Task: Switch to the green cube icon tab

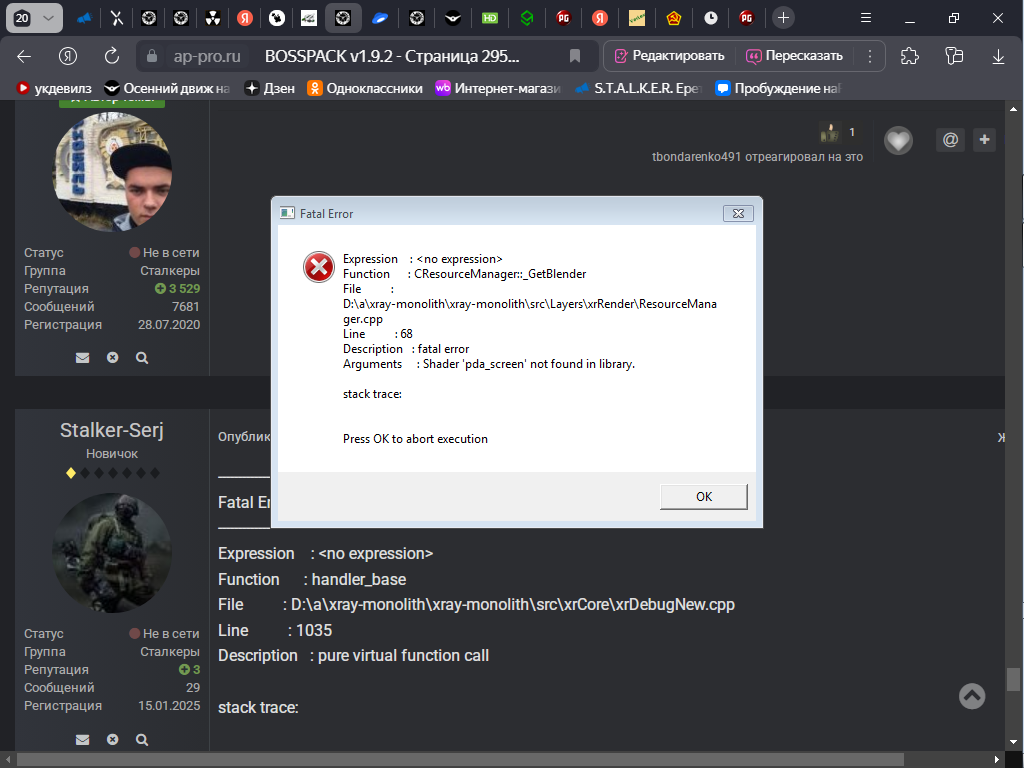Action: tap(526, 18)
